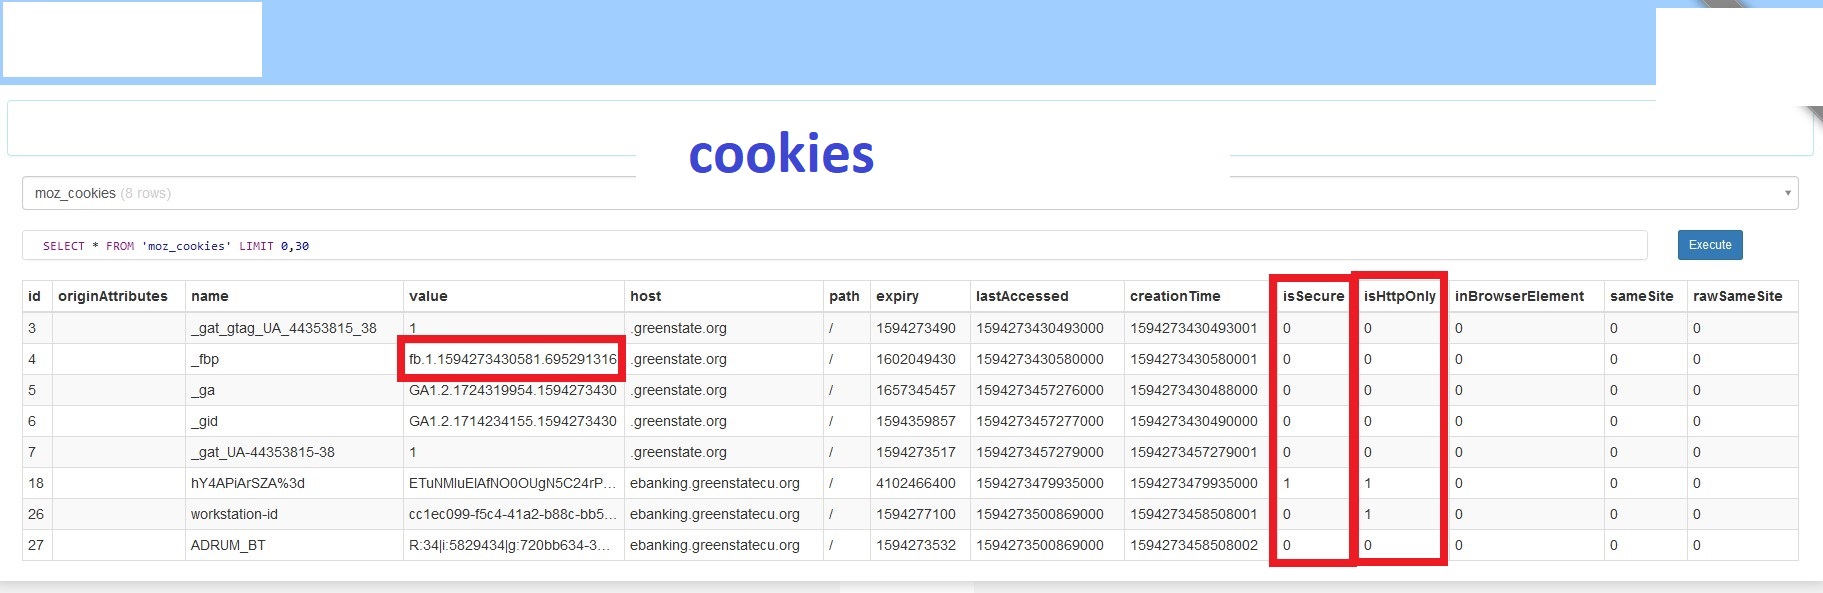Screen dimensions: 1823x593
Task: Click the isSecure value 1 in row 18
Action: pos(1287,483)
